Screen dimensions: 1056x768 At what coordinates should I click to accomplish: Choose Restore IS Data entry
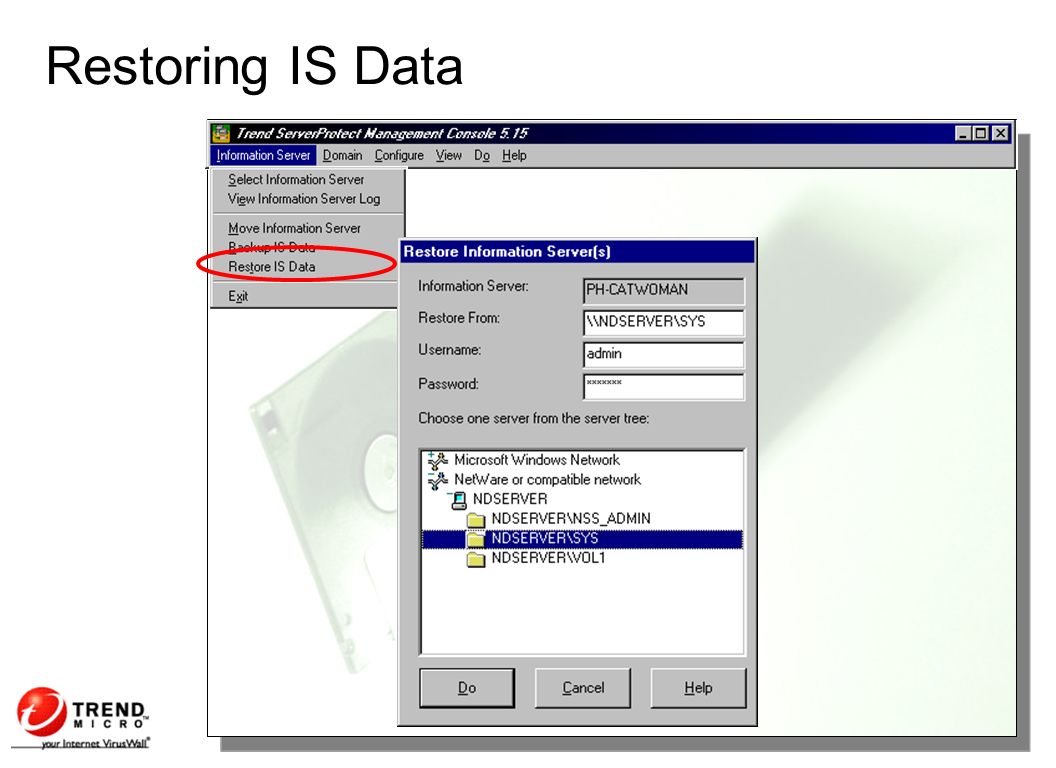pyautogui.click(x=271, y=267)
